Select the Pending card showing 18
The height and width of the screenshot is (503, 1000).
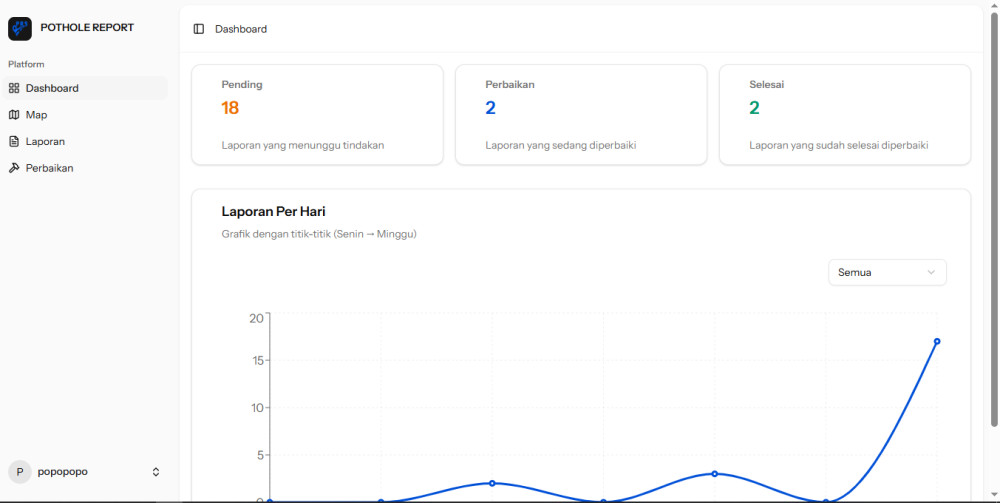coord(317,114)
